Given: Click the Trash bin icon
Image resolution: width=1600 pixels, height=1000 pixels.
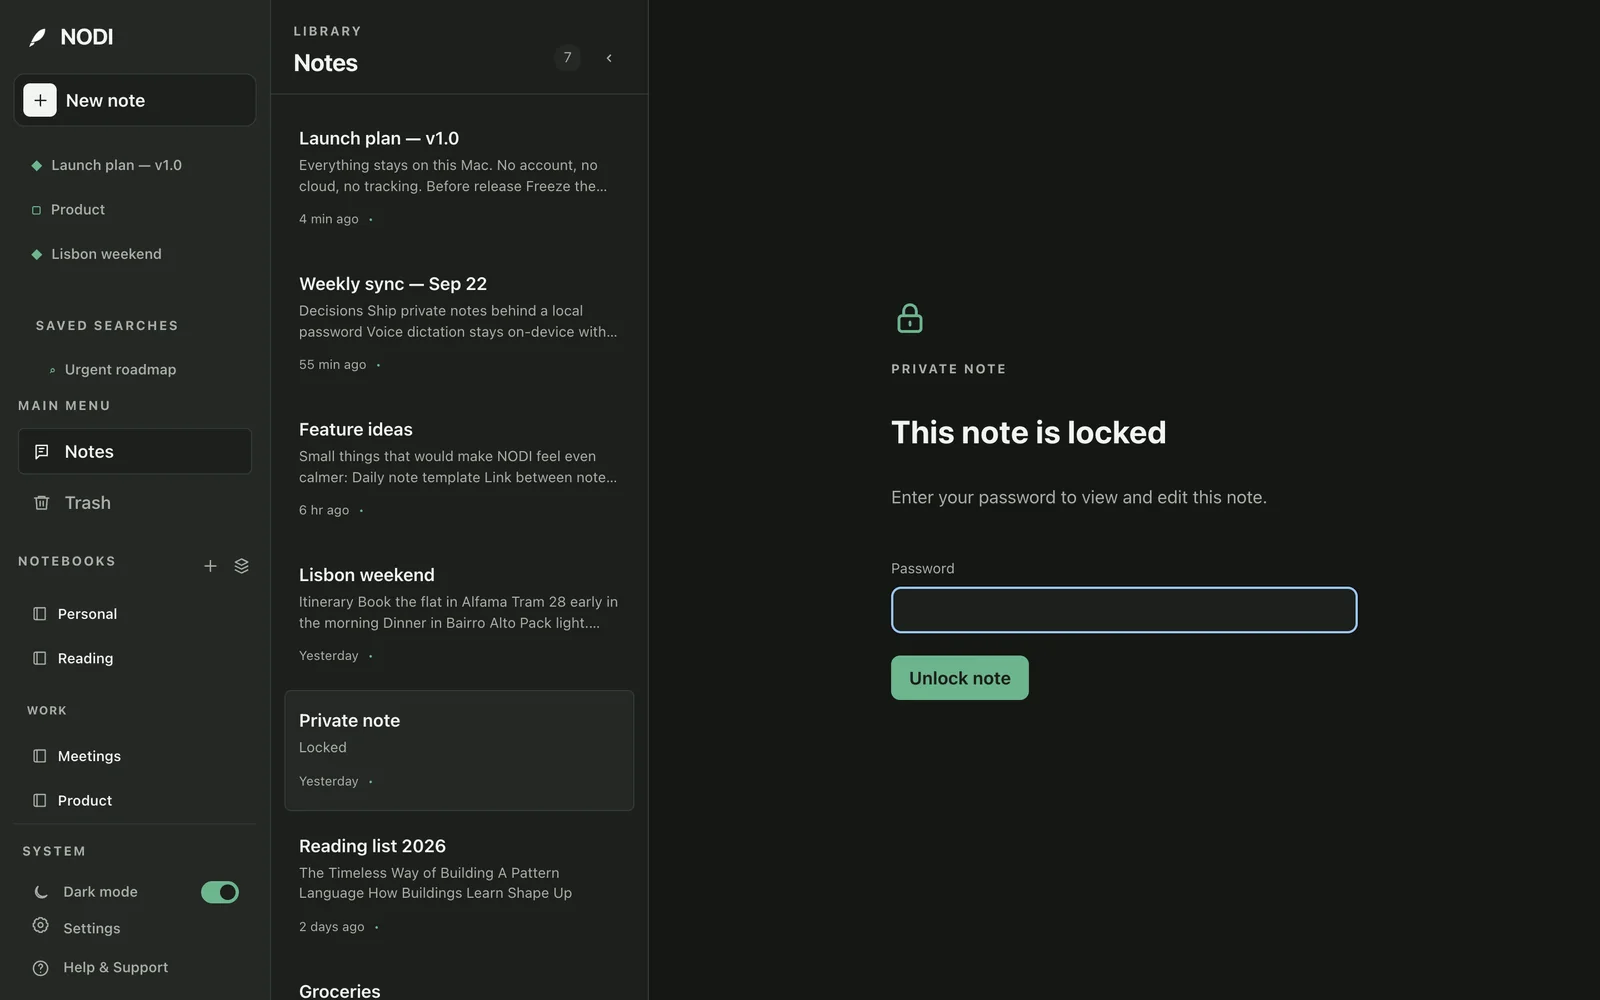Looking at the screenshot, I should tap(41, 503).
